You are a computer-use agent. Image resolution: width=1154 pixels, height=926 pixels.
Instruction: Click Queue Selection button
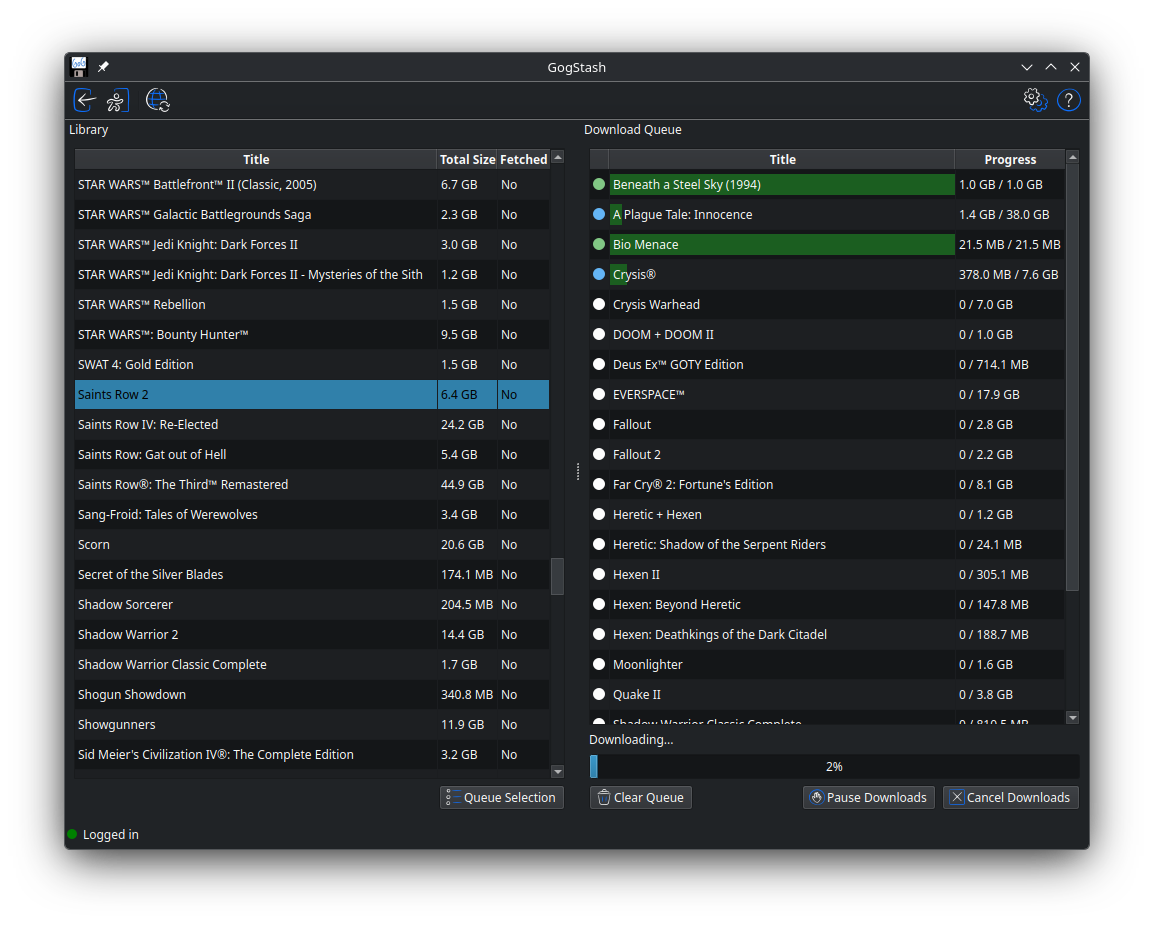[x=502, y=797]
